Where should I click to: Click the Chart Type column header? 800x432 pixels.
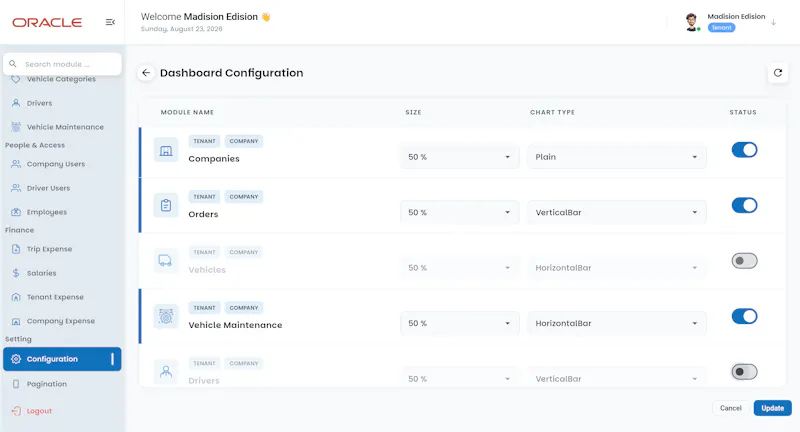[x=552, y=112]
